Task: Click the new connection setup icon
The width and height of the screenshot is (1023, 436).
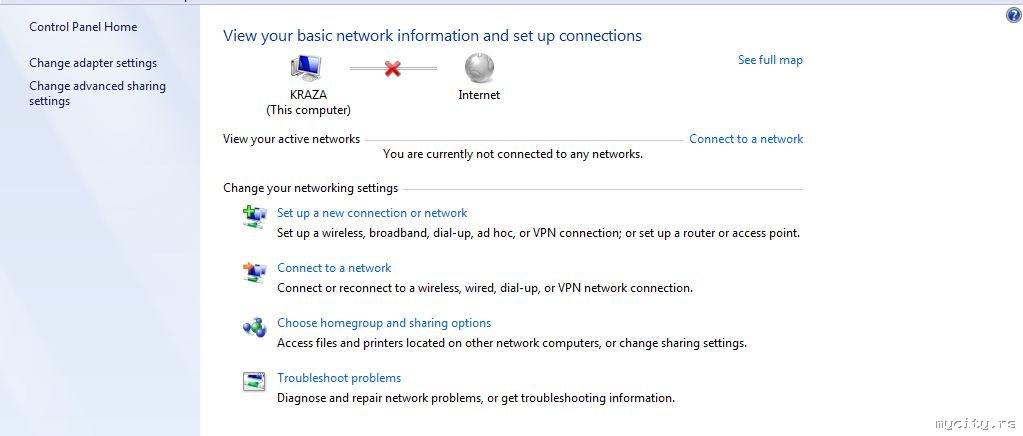Action: click(x=254, y=216)
